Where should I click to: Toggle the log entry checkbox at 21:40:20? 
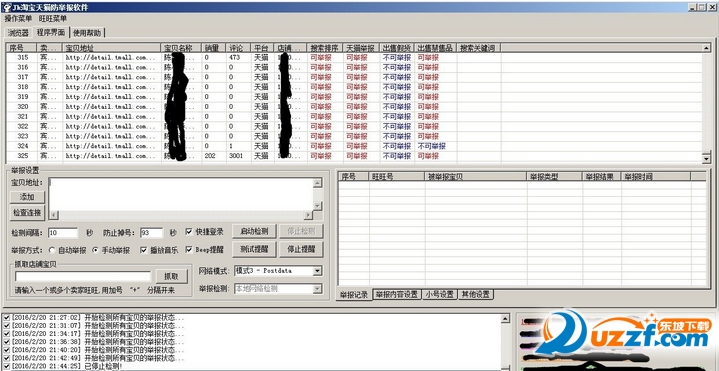(x=7, y=349)
